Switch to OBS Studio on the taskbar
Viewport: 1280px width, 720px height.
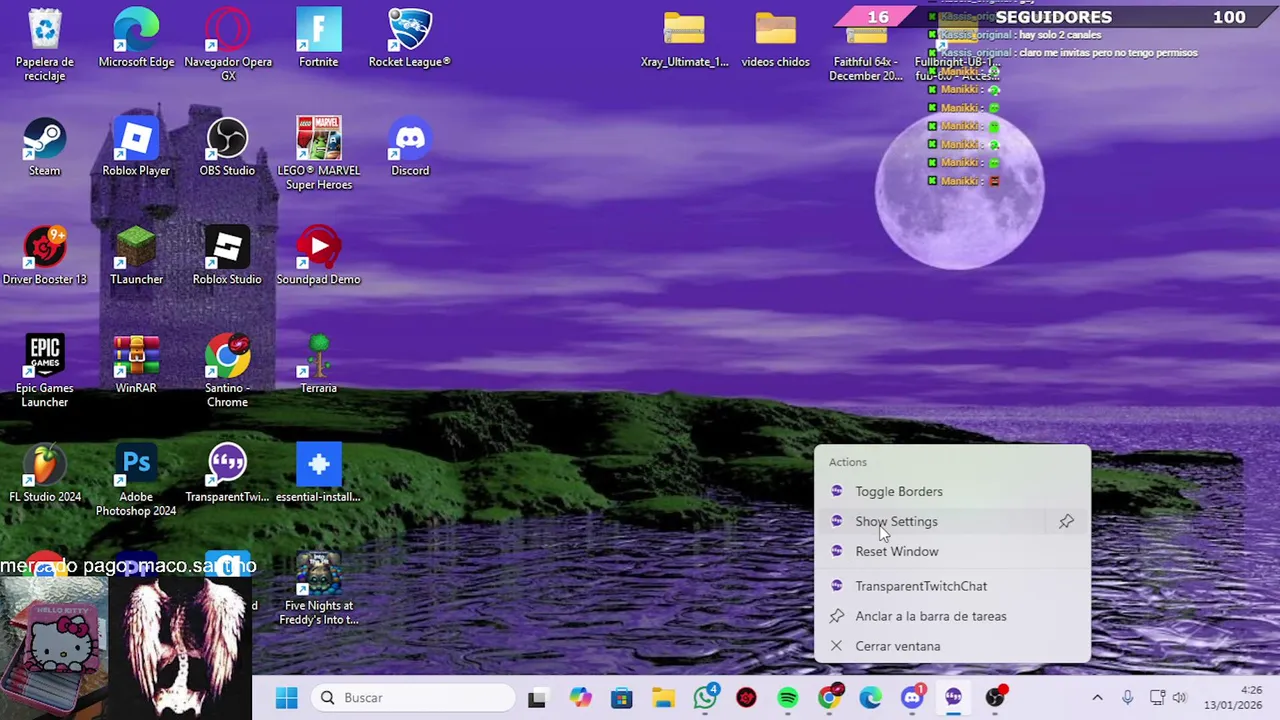click(995, 698)
